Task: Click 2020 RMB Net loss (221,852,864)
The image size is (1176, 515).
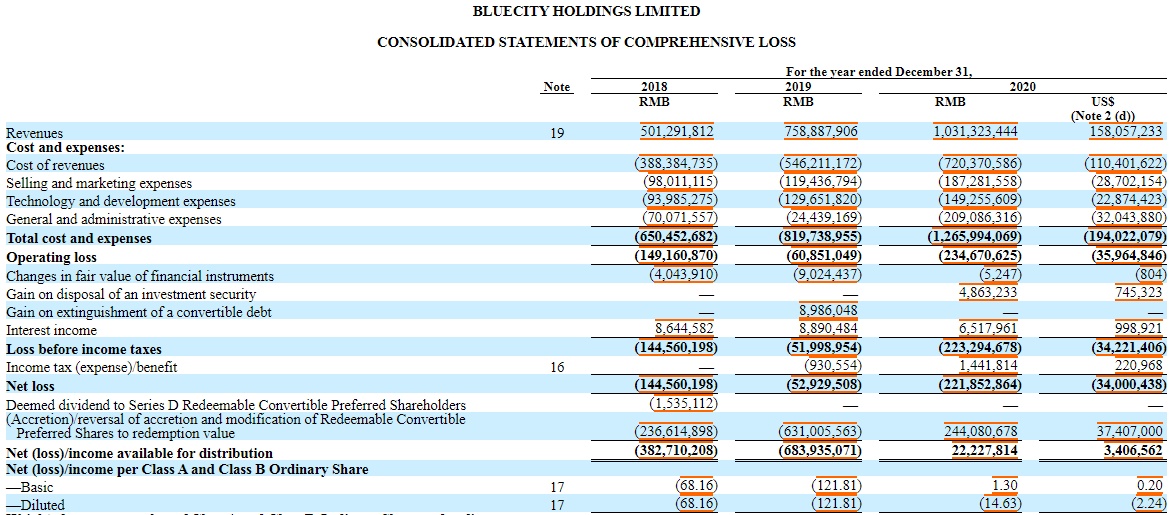Action: pyautogui.click(x=980, y=385)
